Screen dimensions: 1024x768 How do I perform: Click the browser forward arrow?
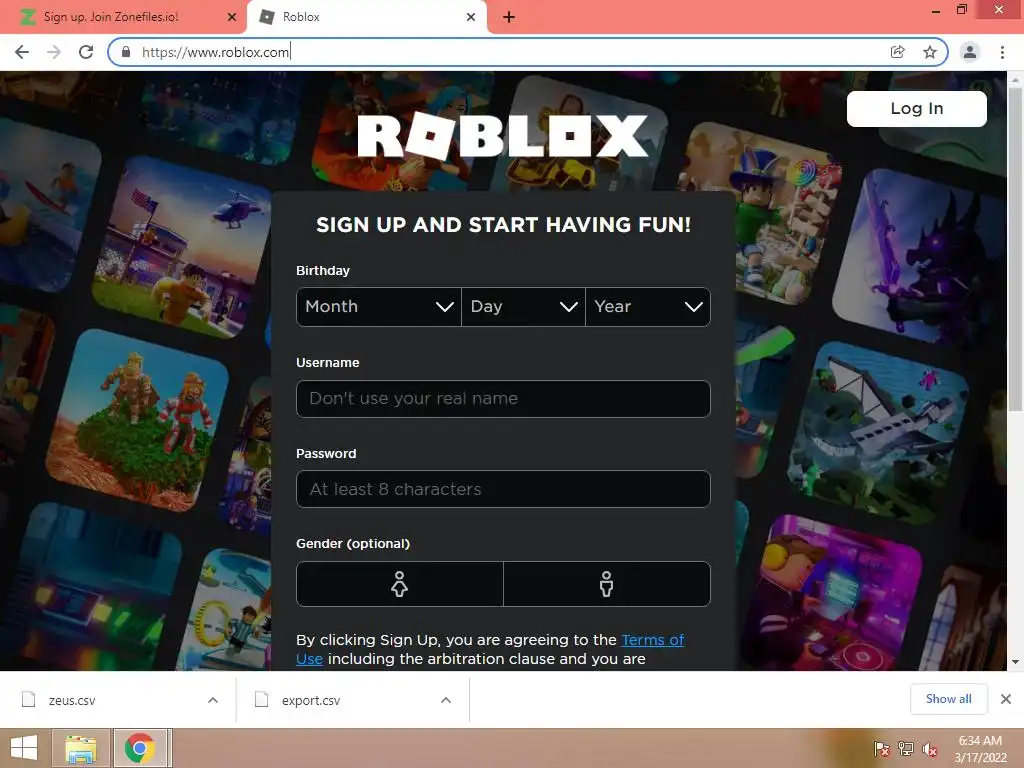(x=54, y=52)
